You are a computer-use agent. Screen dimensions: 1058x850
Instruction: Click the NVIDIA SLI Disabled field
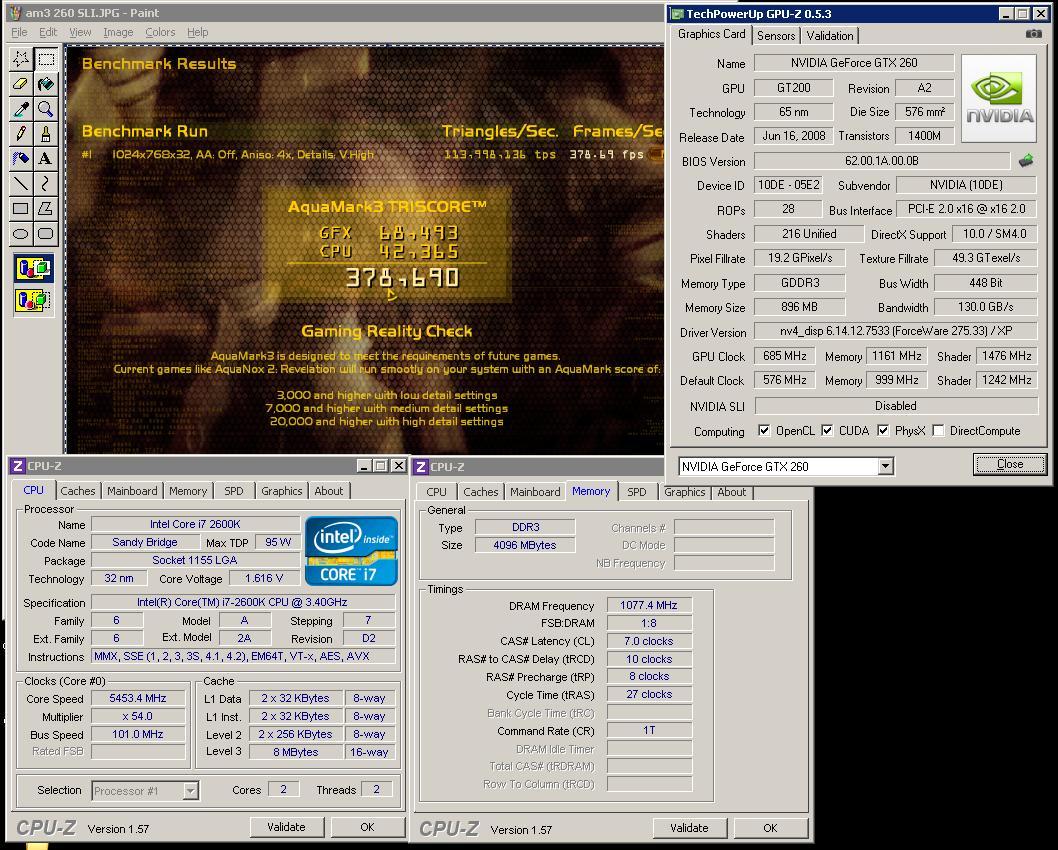tap(896, 405)
